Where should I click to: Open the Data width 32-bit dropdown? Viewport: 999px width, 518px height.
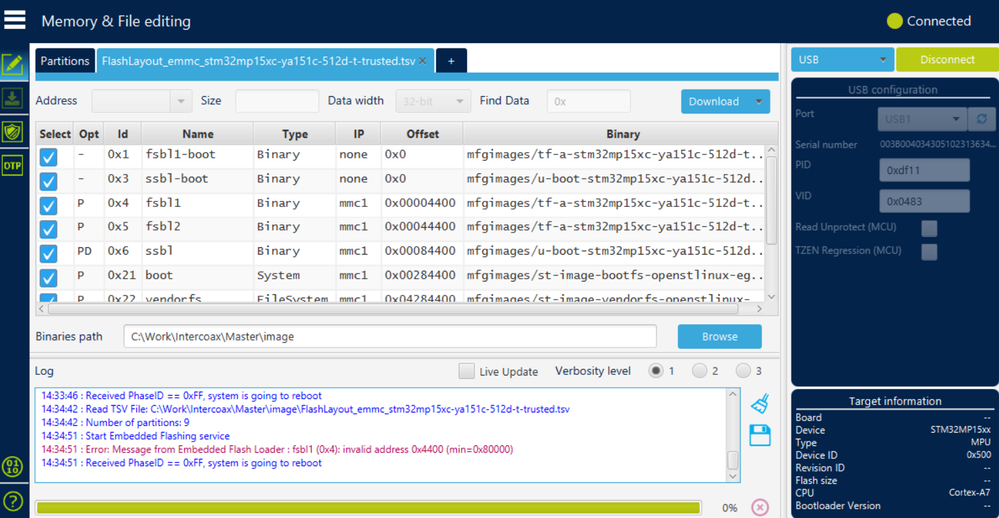pos(433,101)
